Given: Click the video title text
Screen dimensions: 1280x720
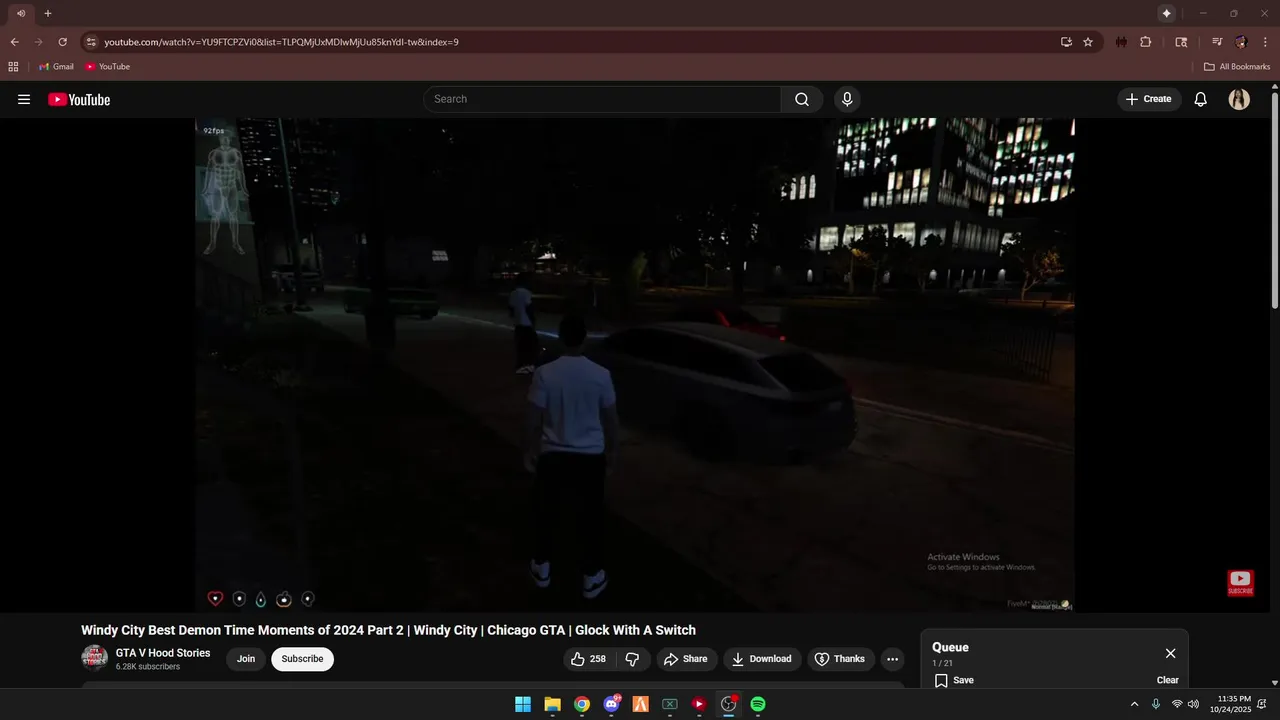Looking at the screenshot, I should coord(388,630).
